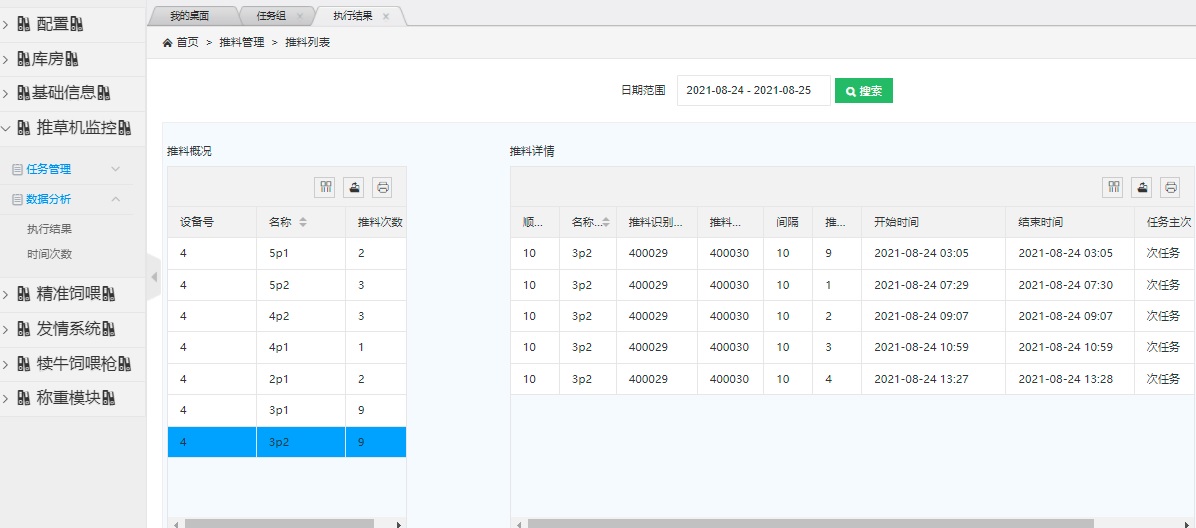Click export icon in 推料概况 toolbar
Screen dimensions: 1196x528
click(x=353, y=187)
